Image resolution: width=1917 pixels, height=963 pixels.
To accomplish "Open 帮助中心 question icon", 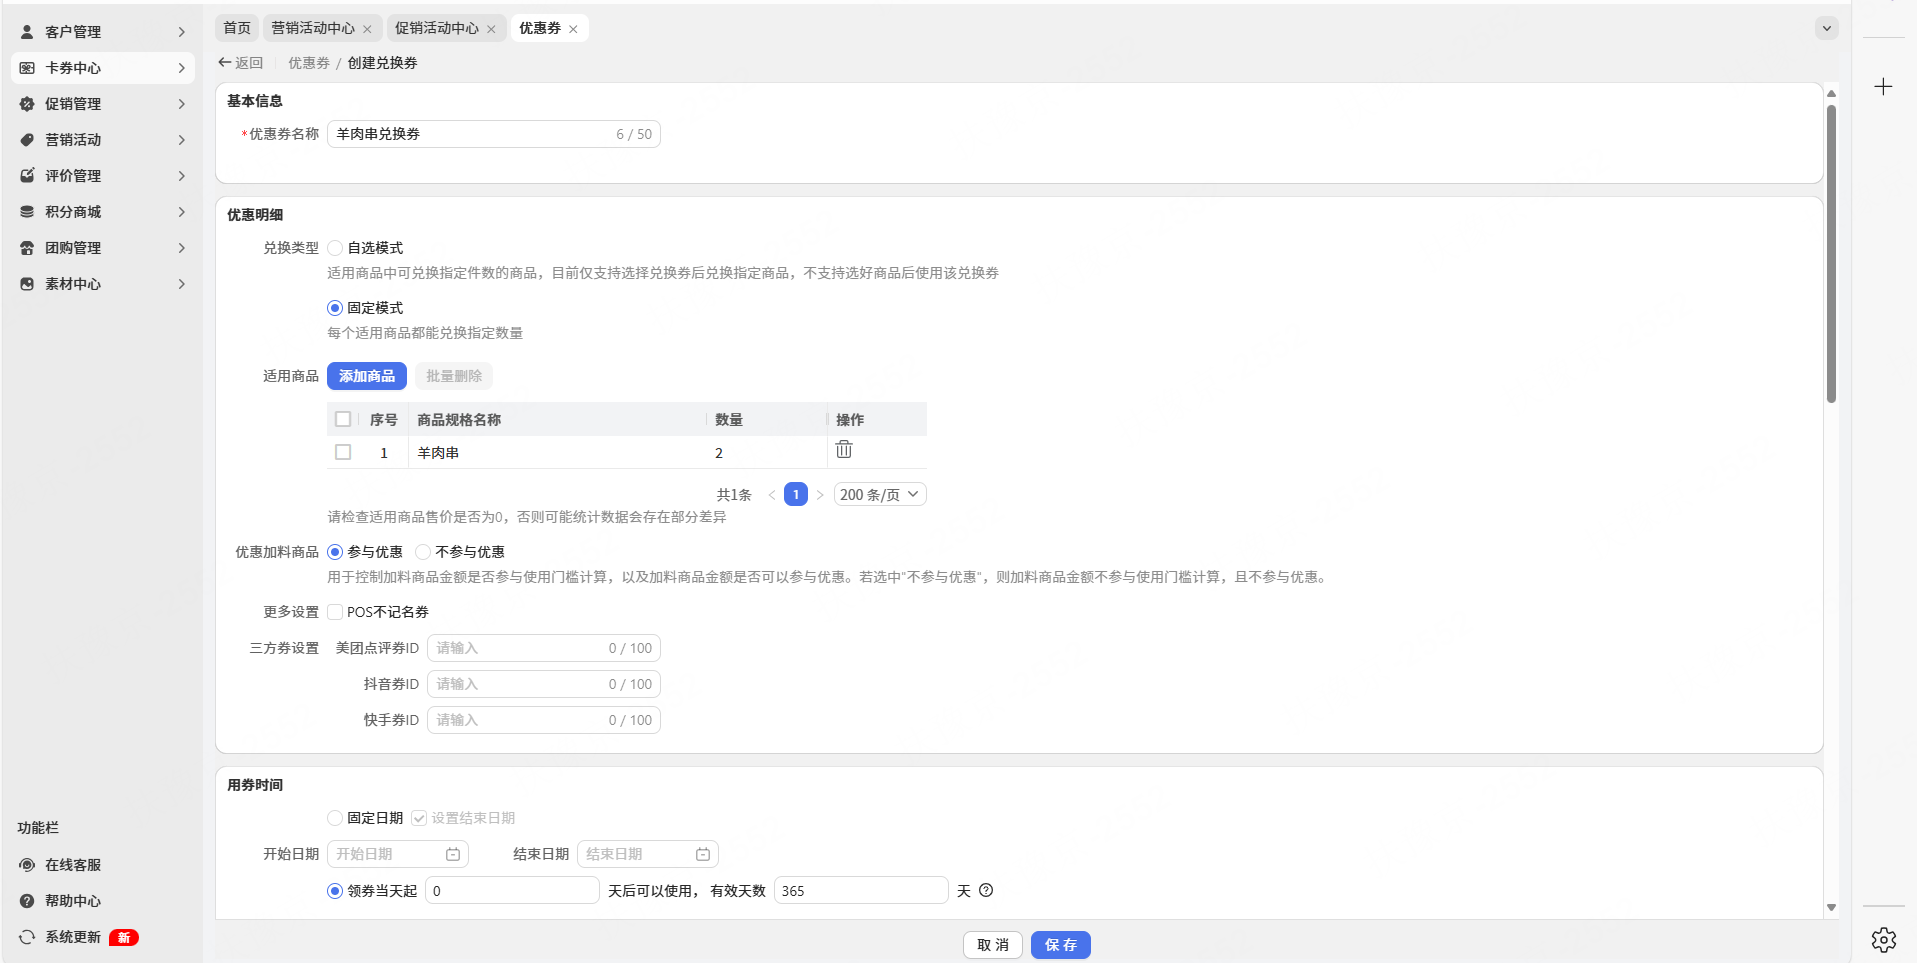I will click(x=27, y=901).
